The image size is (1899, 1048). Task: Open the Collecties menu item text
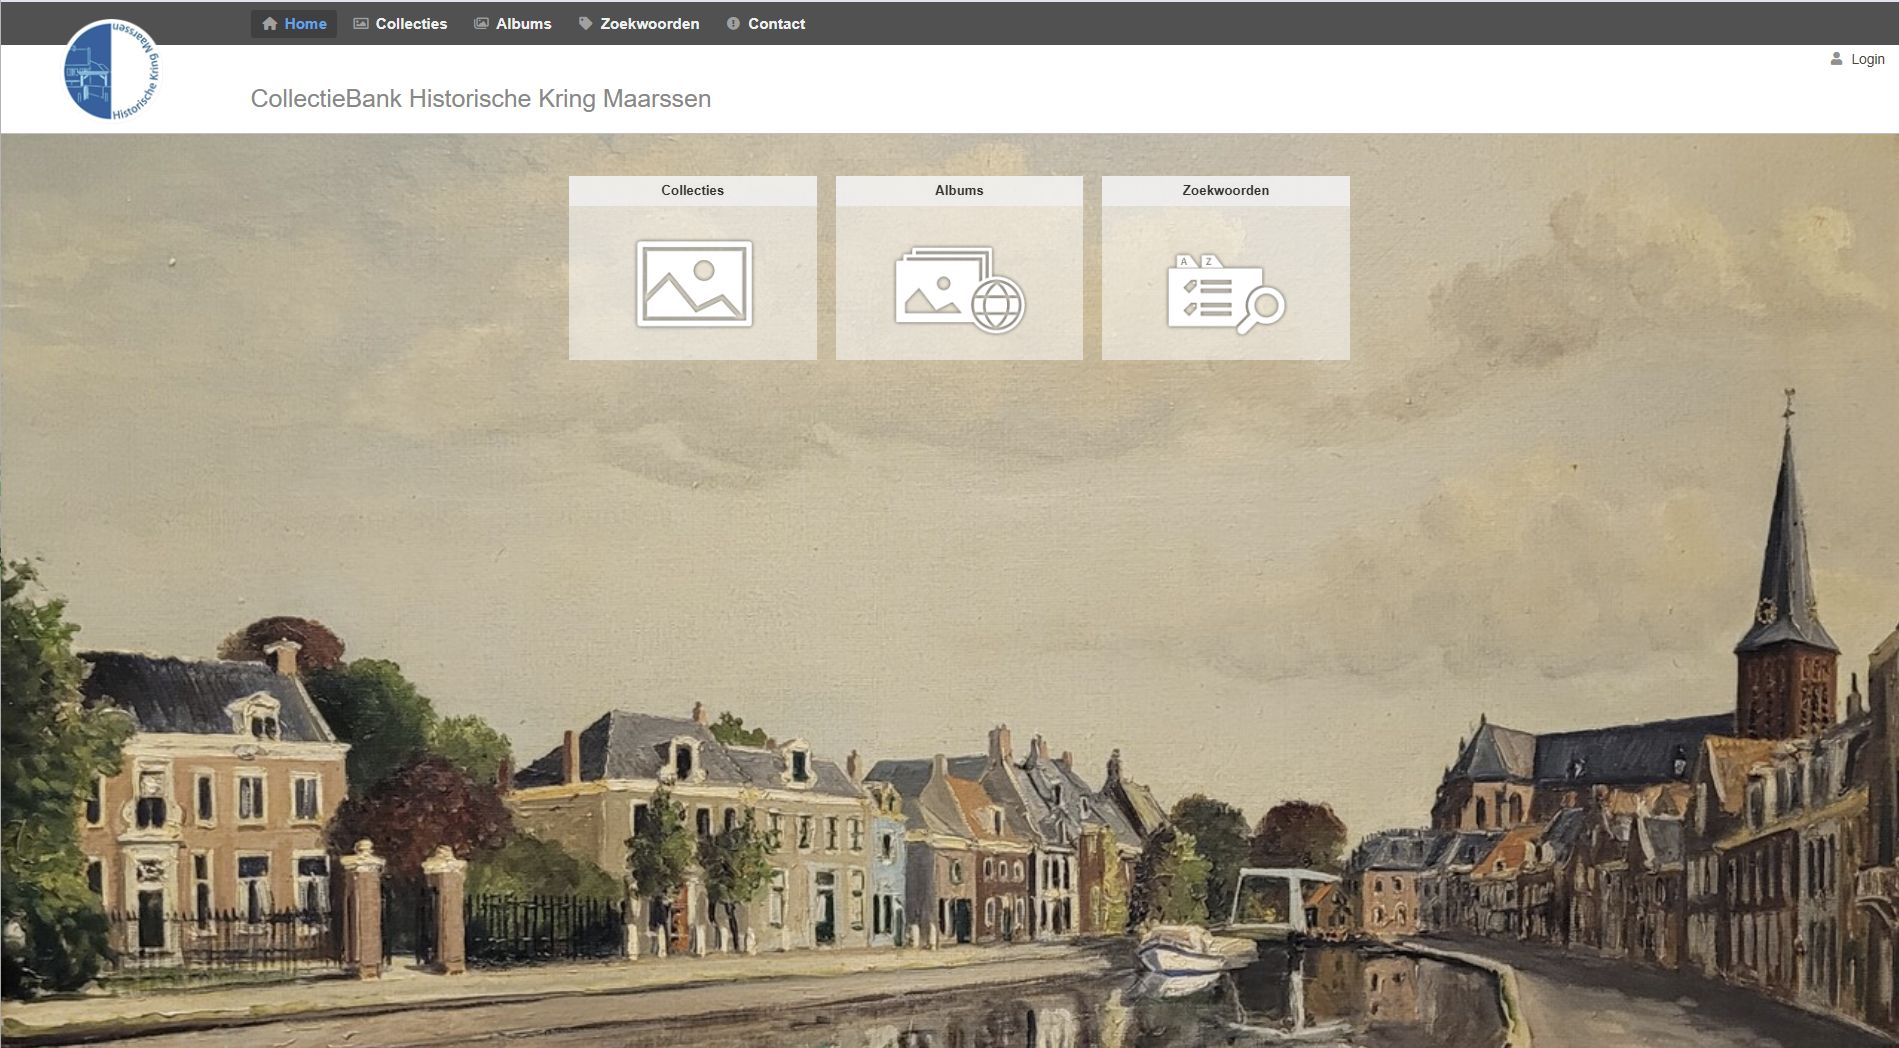[x=411, y=24]
